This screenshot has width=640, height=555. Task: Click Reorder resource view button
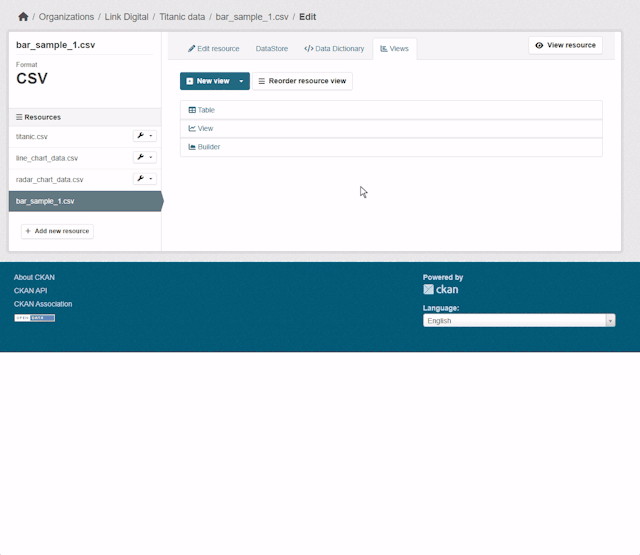(x=302, y=81)
